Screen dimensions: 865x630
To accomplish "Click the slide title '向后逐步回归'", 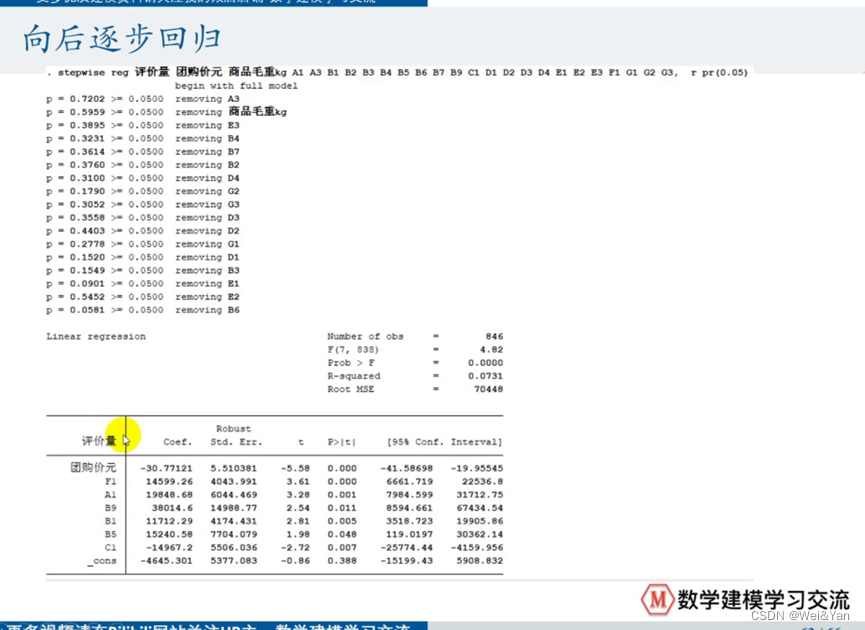I will pos(121,39).
